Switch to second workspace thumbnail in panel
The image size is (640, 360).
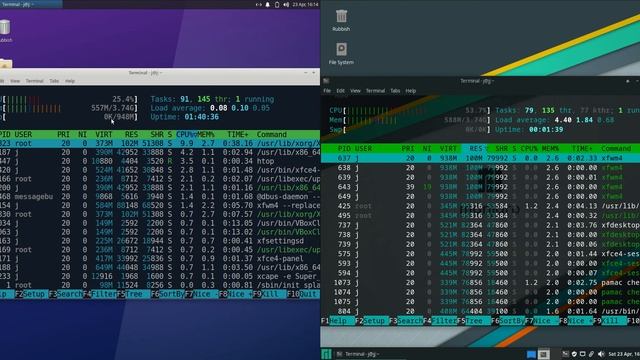543,354
